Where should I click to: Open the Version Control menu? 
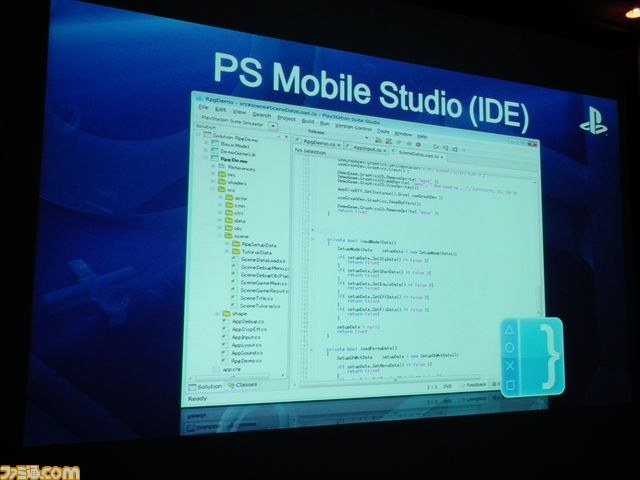click(353, 127)
